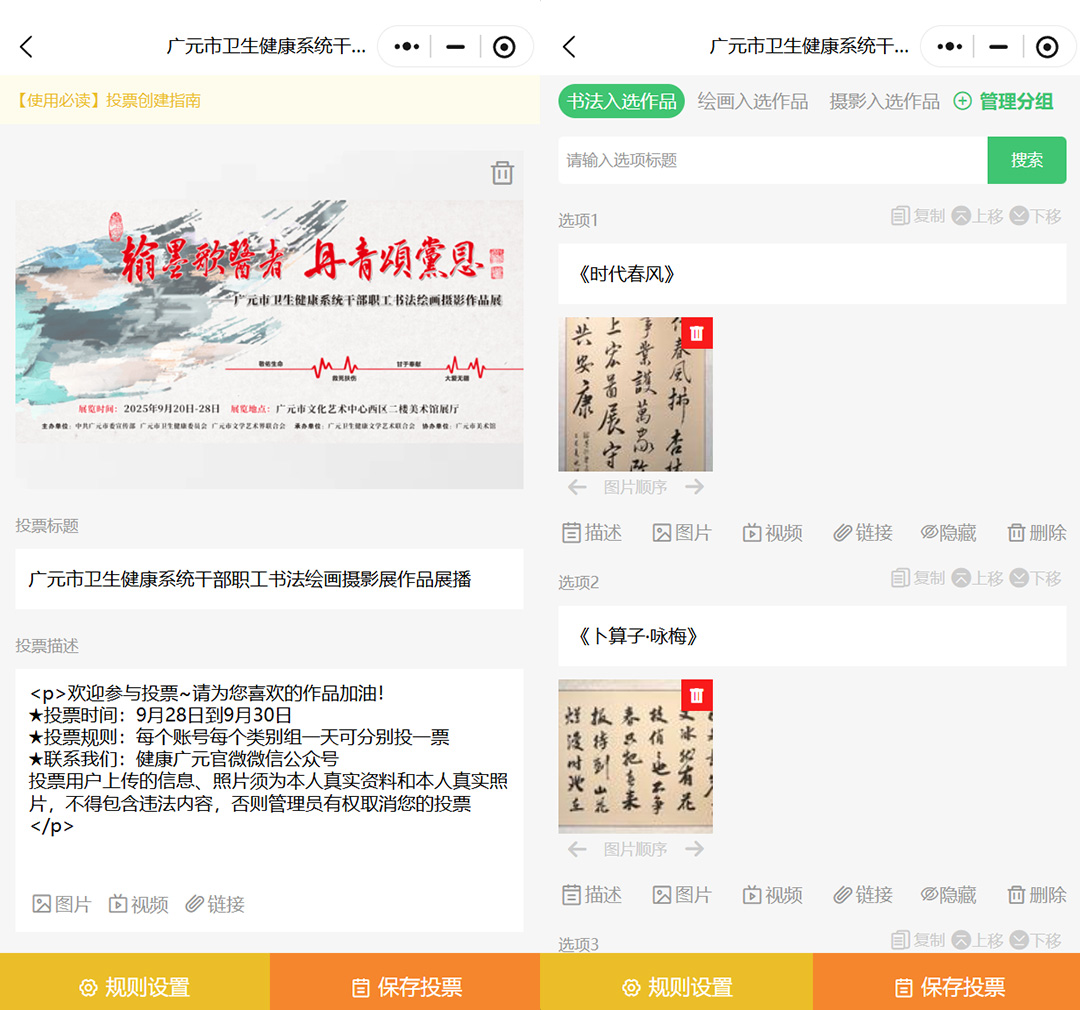Remove the 《时代春风》 thumbnail via red trash
Screen dimensions: 1080x1010
click(x=697, y=333)
